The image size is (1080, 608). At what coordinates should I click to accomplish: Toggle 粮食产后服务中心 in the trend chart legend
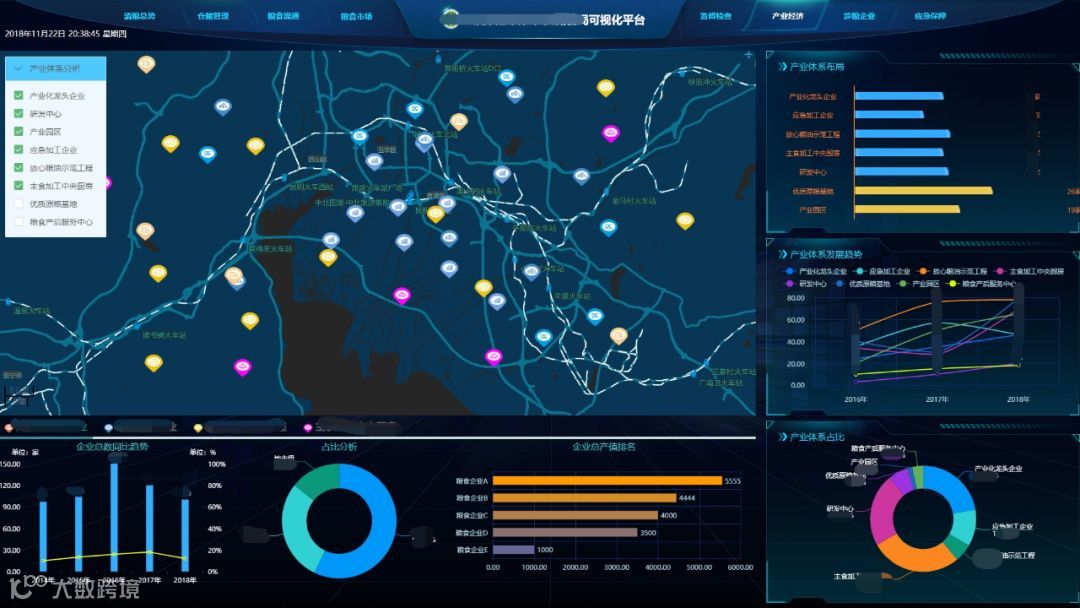point(982,284)
